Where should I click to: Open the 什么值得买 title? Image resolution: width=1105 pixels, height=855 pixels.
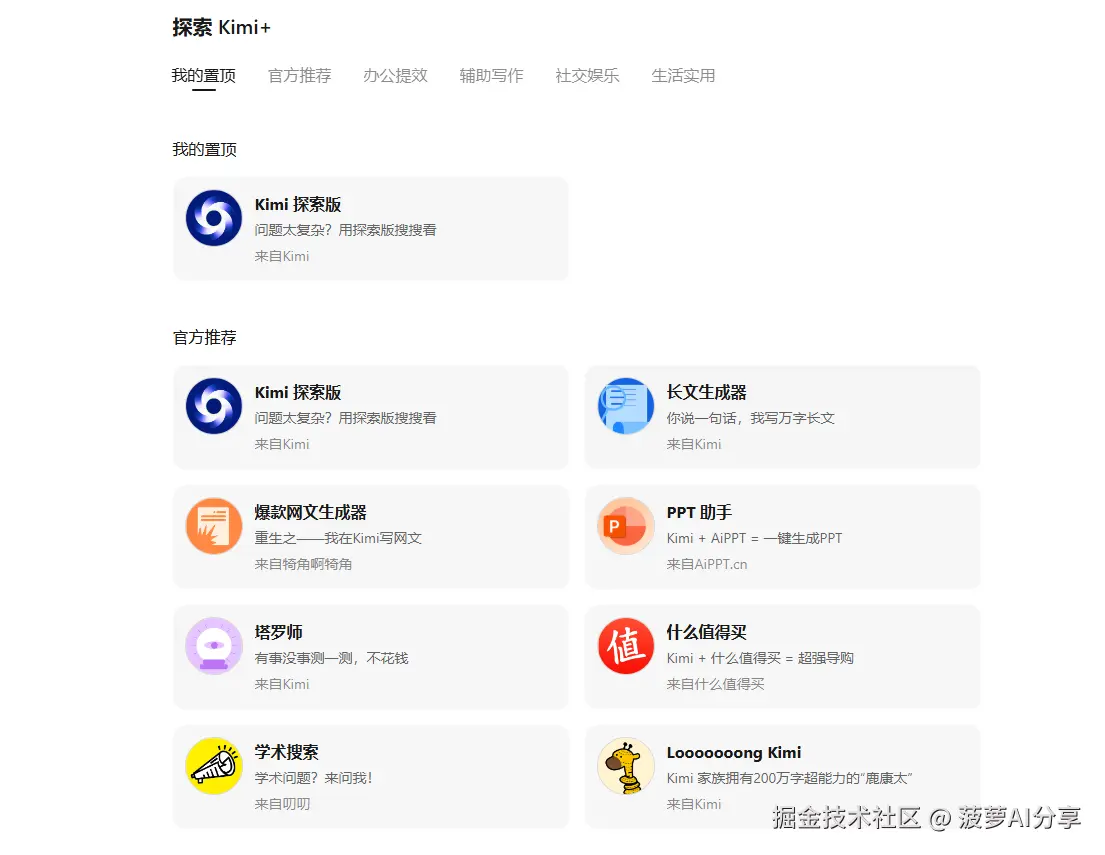(706, 632)
